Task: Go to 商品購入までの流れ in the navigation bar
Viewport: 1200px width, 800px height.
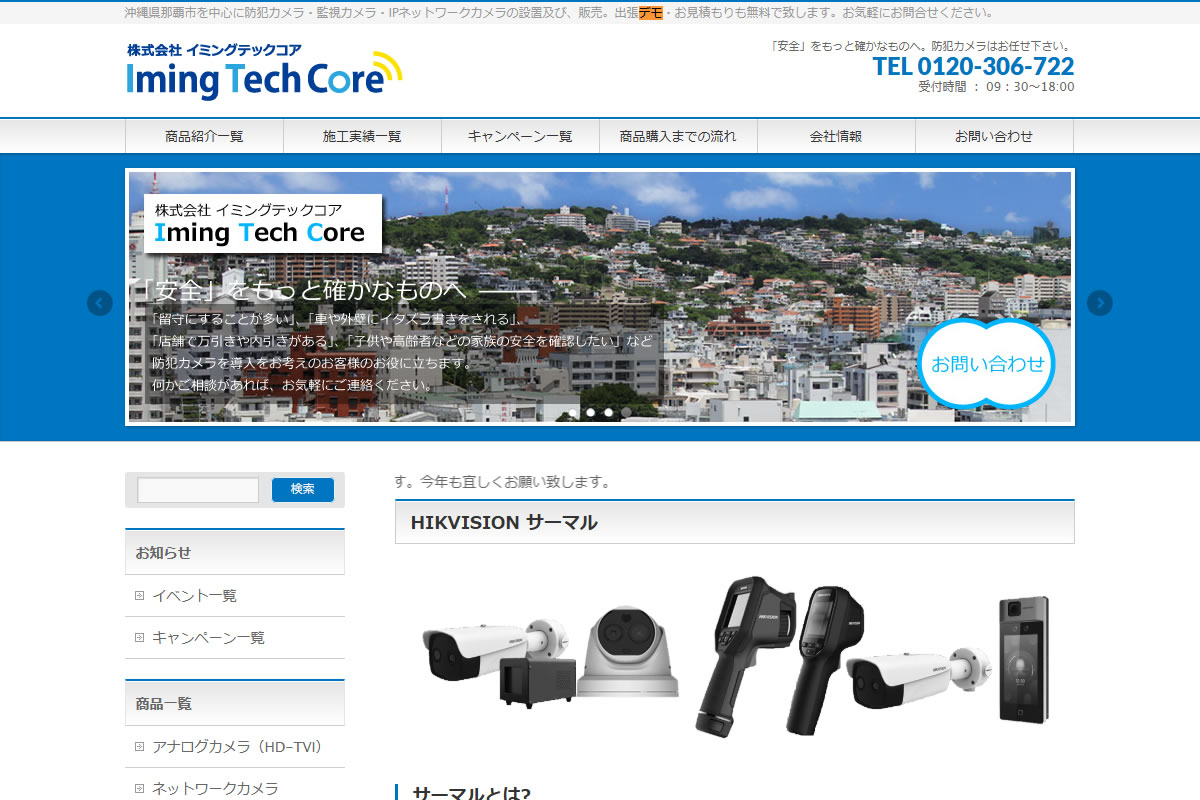Action: [678, 136]
